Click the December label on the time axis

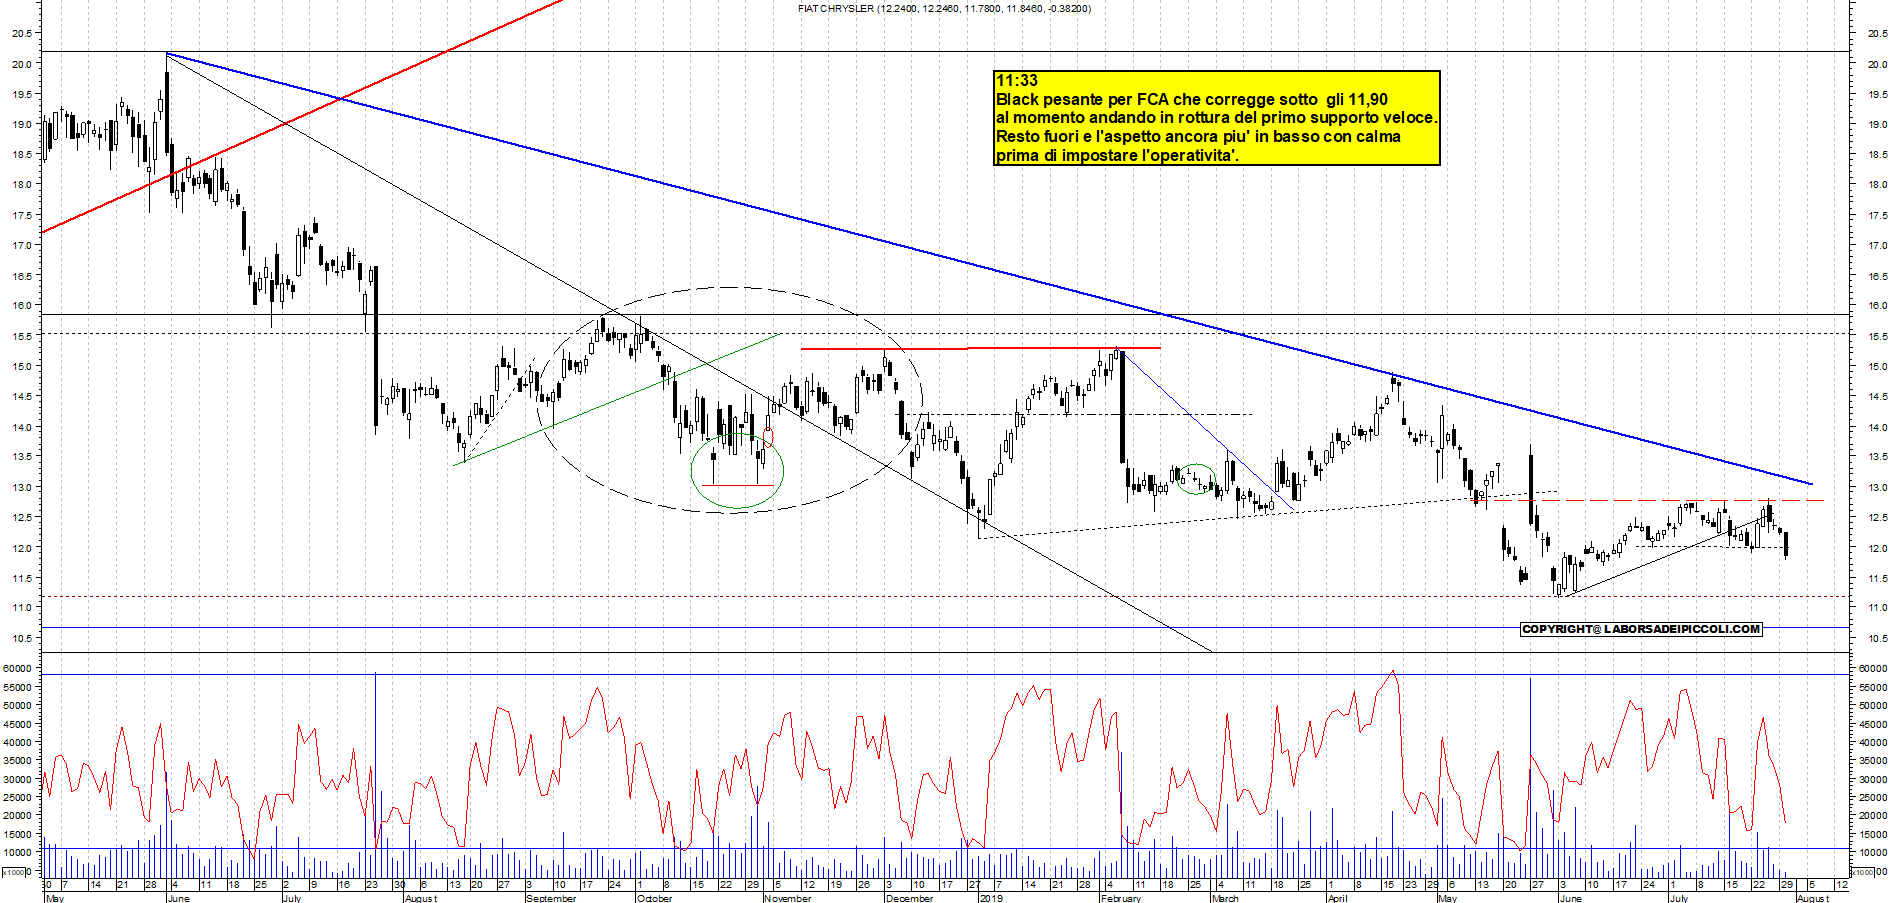coord(911,898)
